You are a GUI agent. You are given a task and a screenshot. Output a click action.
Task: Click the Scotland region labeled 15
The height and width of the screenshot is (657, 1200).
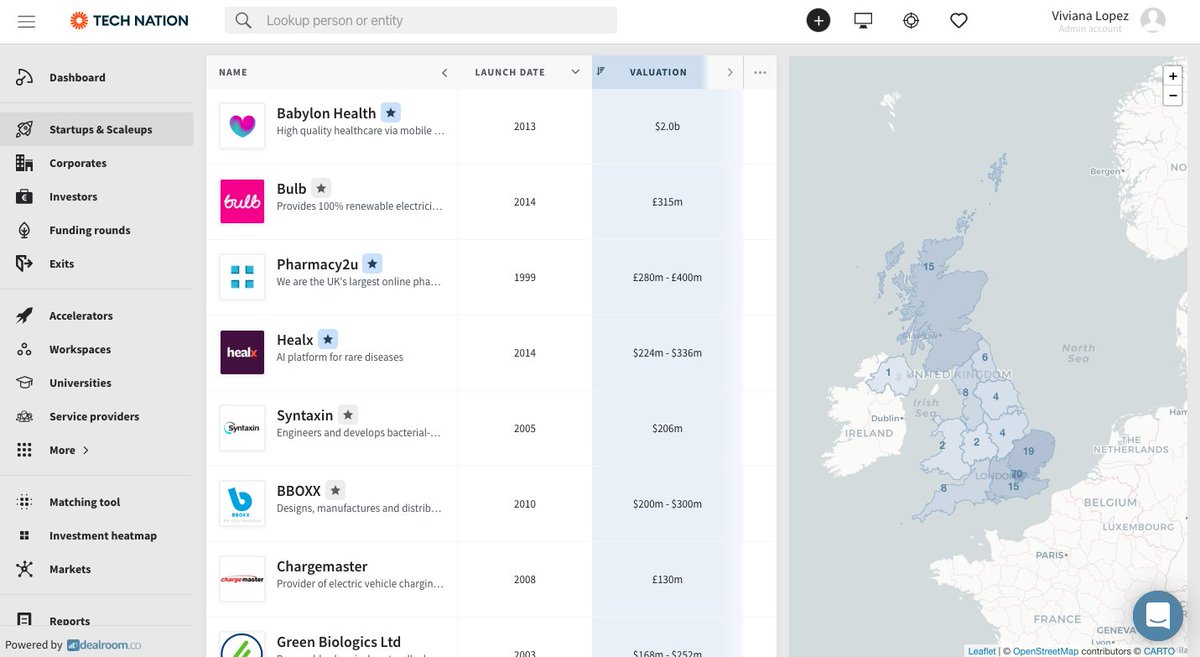coord(929,266)
